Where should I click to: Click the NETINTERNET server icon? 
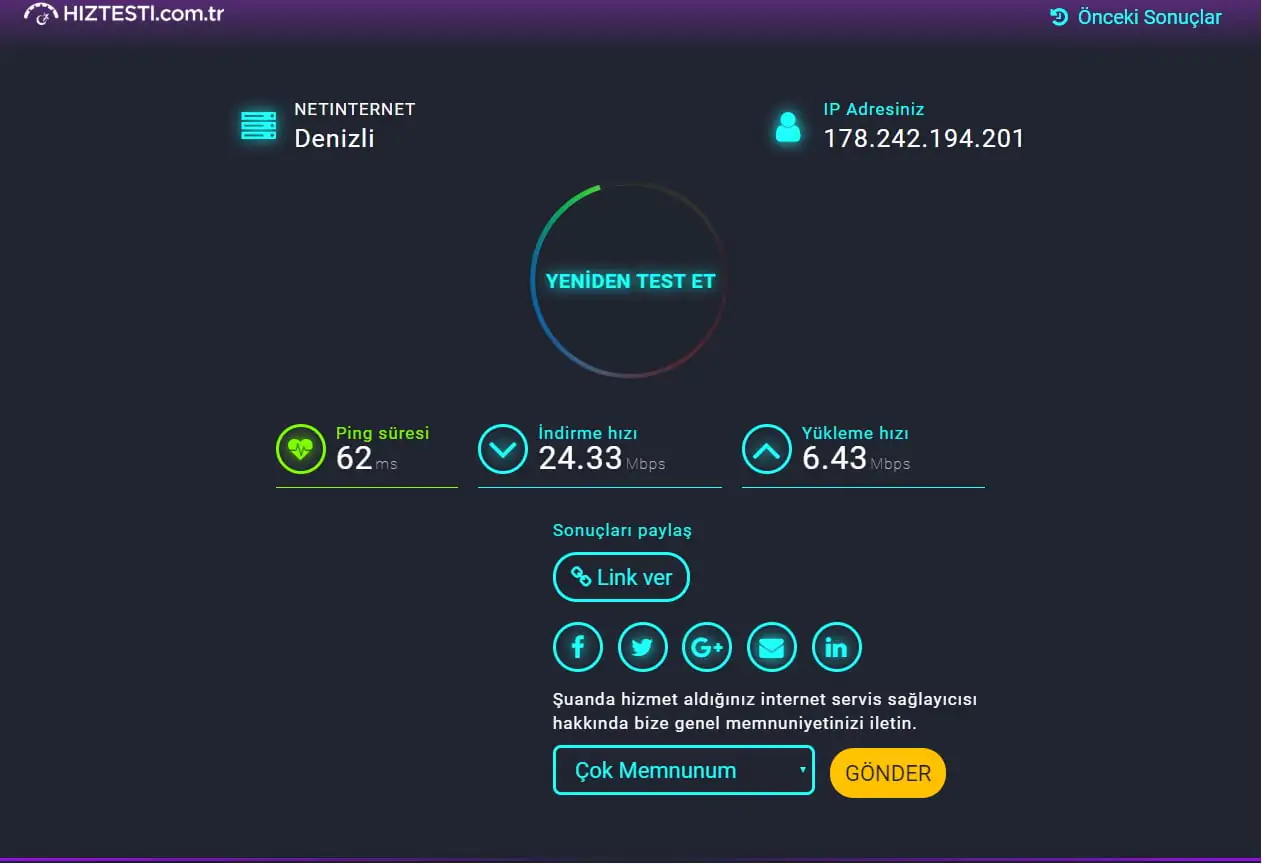click(x=259, y=124)
